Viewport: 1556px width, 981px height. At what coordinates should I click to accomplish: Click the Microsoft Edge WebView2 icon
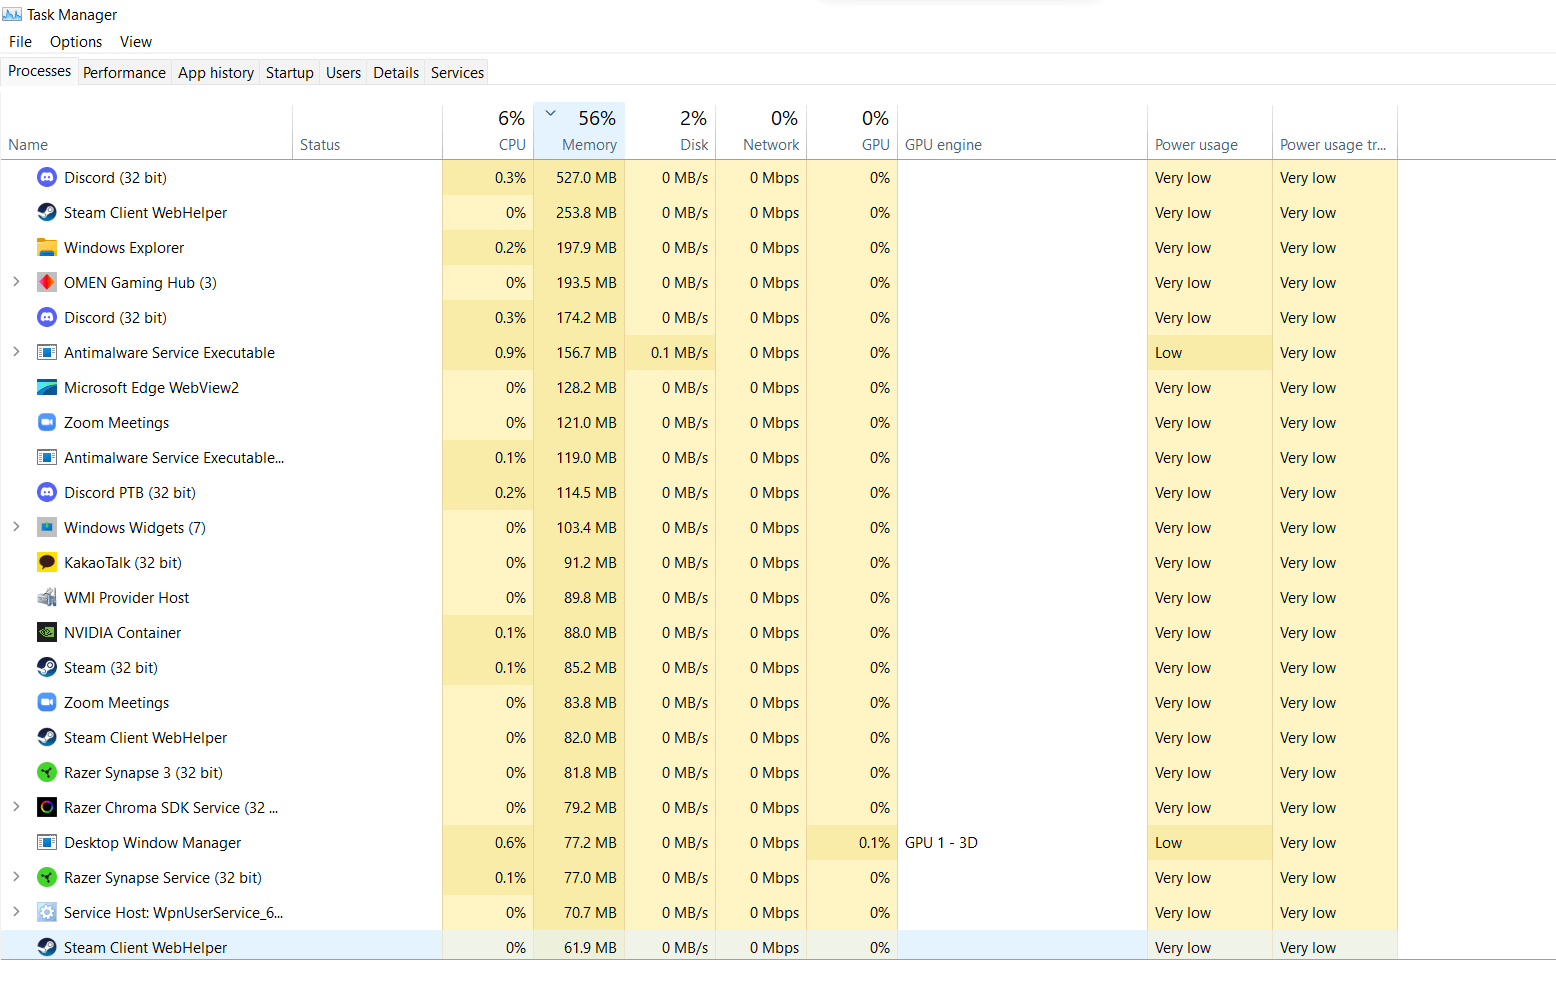tap(47, 387)
